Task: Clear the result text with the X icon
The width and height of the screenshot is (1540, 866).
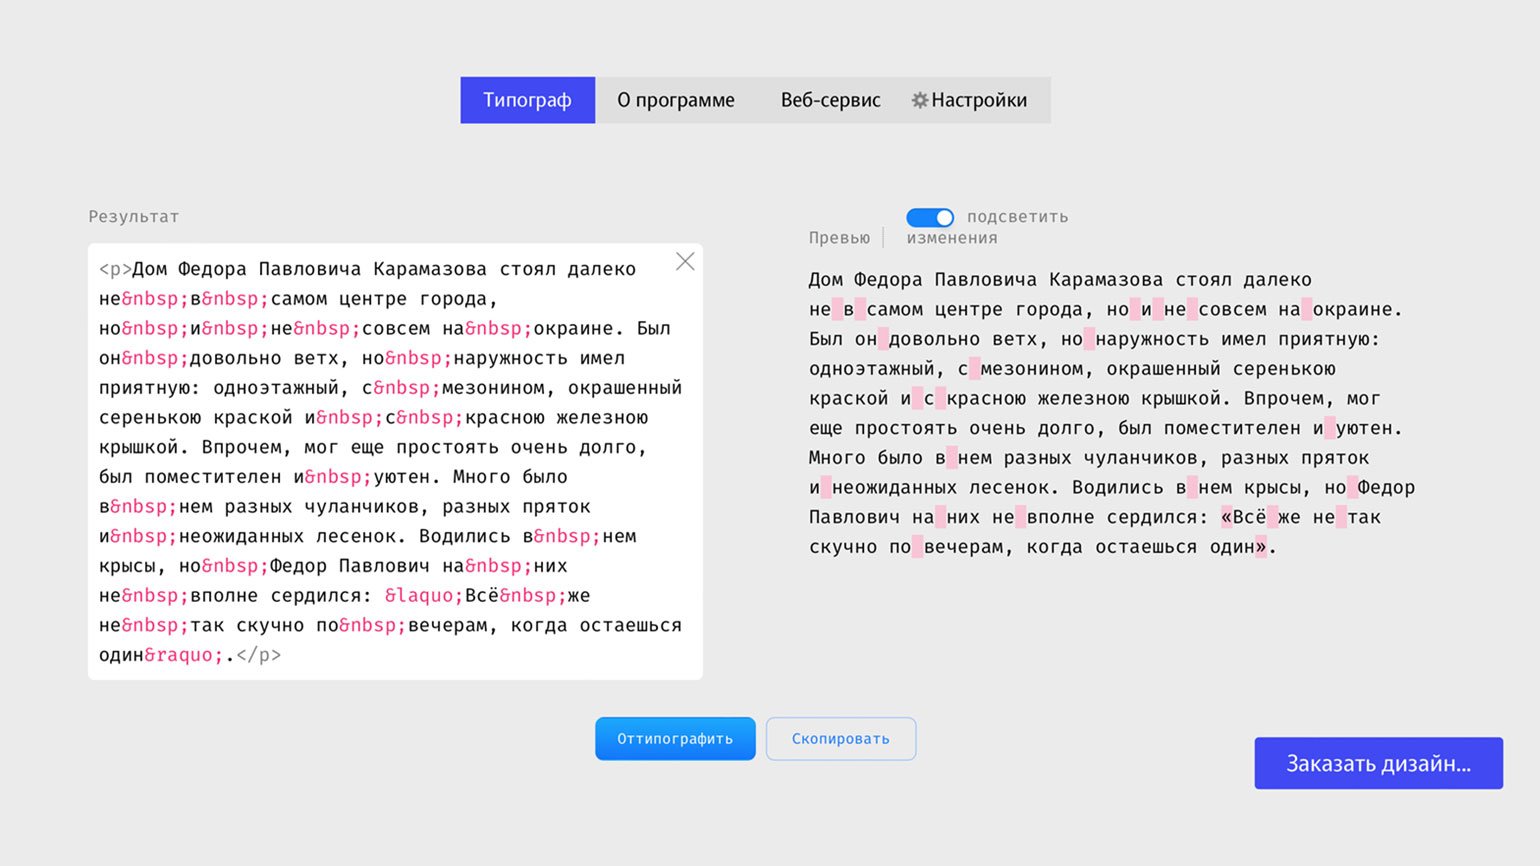Action: tap(685, 262)
